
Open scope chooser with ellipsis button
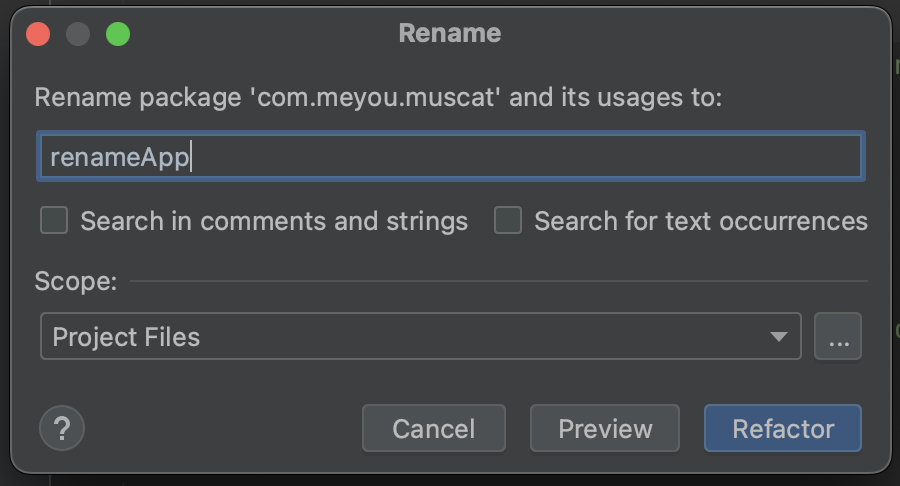(838, 337)
